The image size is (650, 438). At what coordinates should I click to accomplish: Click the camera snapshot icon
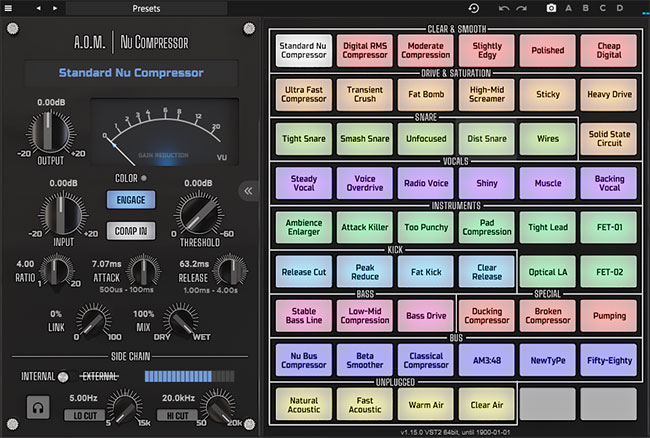[551, 8]
